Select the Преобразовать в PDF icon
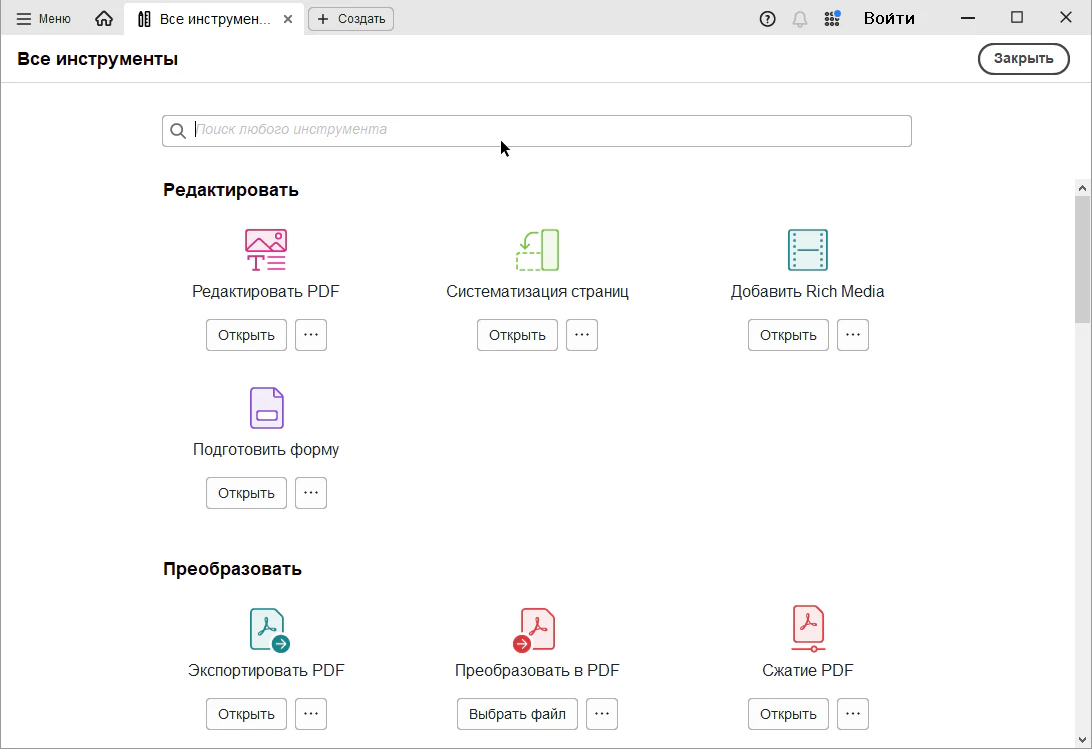Viewport: 1092px width, 749px height. (x=535, y=630)
